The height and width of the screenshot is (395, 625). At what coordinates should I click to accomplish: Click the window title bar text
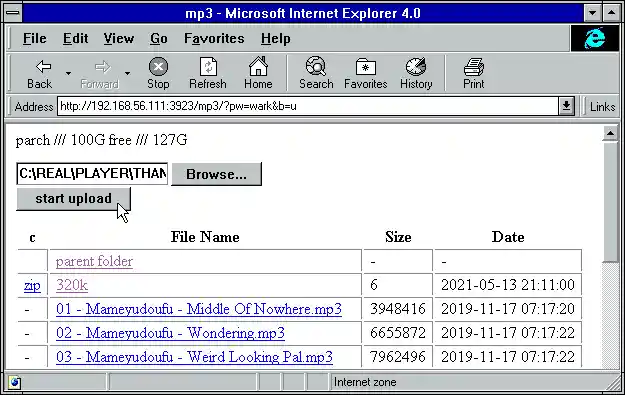[x=303, y=14]
